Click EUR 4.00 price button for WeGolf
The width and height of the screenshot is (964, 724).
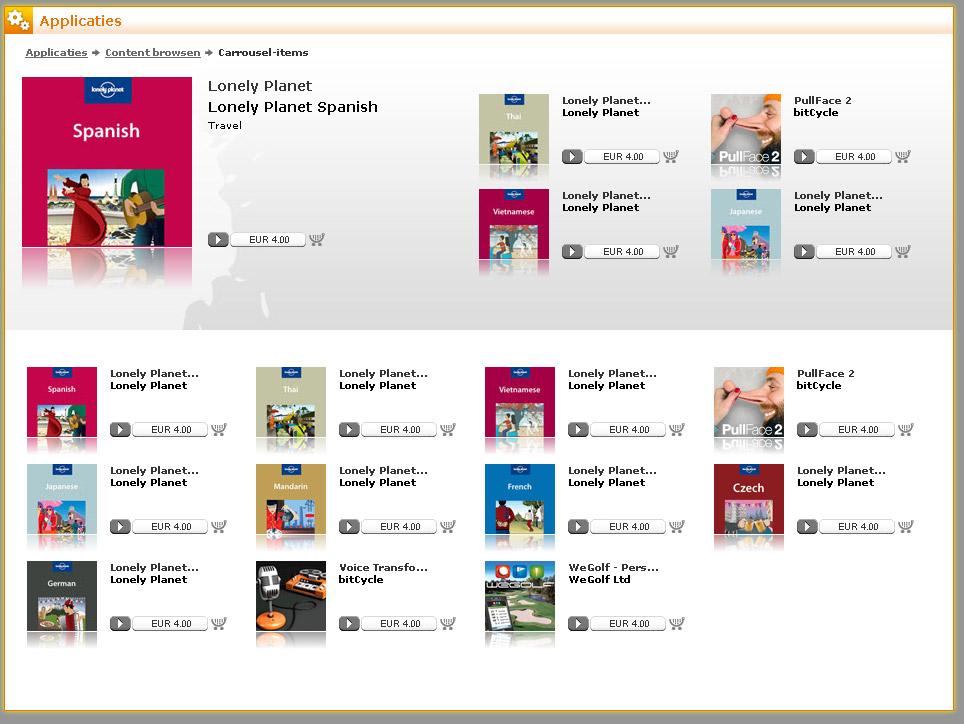point(628,623)
